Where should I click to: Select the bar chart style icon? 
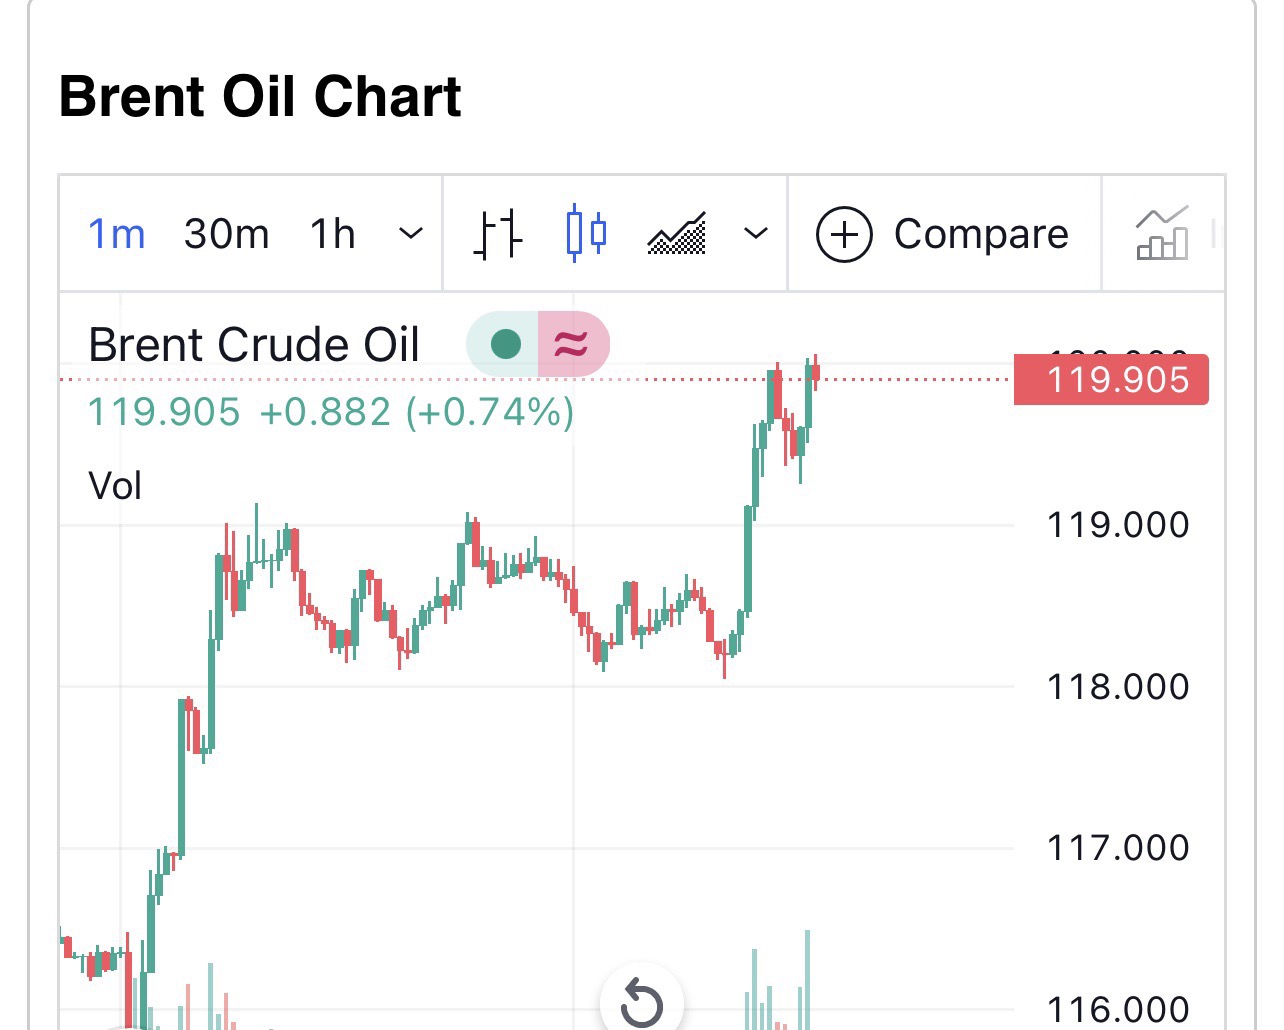(x=497, y=234)
